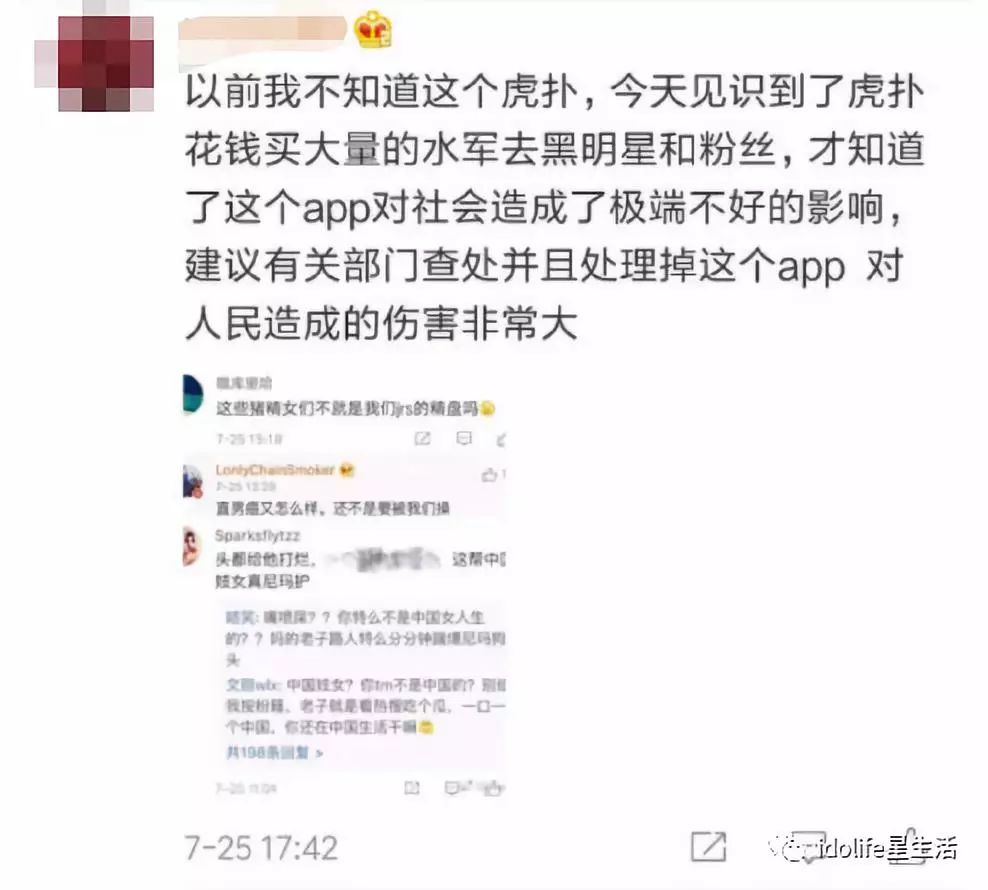
Task: Open the main post timestamp 7-25 17:42
Action: click(x=261, y=848)
